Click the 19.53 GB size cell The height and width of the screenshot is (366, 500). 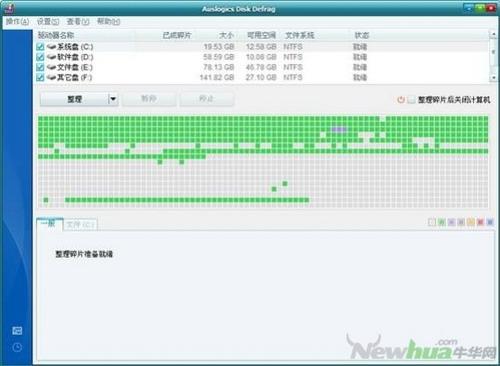point(219,47)
